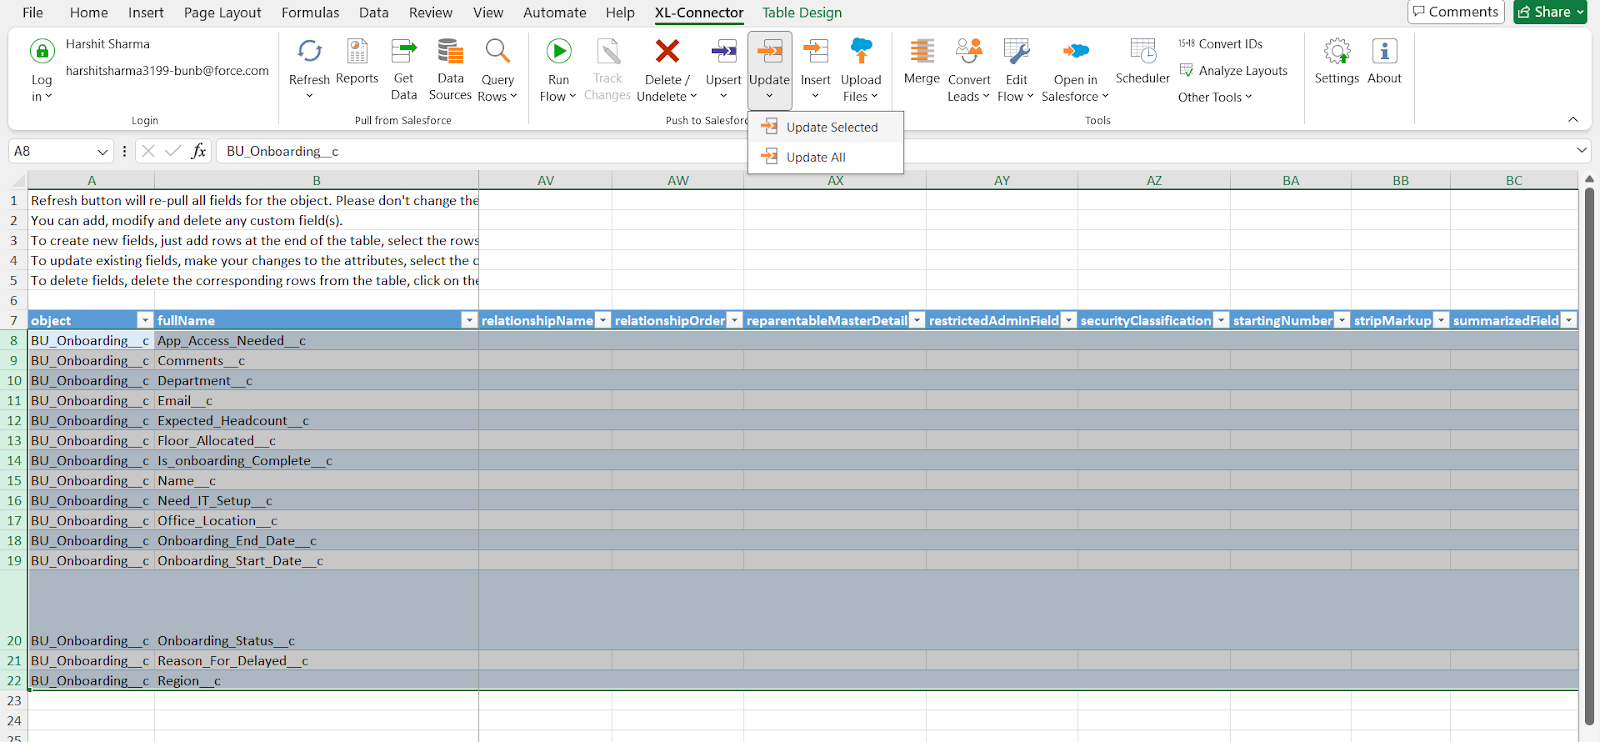The image size is (1600, 742).
Task: Select cell Expected_Headcount__c
Action: [316, 421]
